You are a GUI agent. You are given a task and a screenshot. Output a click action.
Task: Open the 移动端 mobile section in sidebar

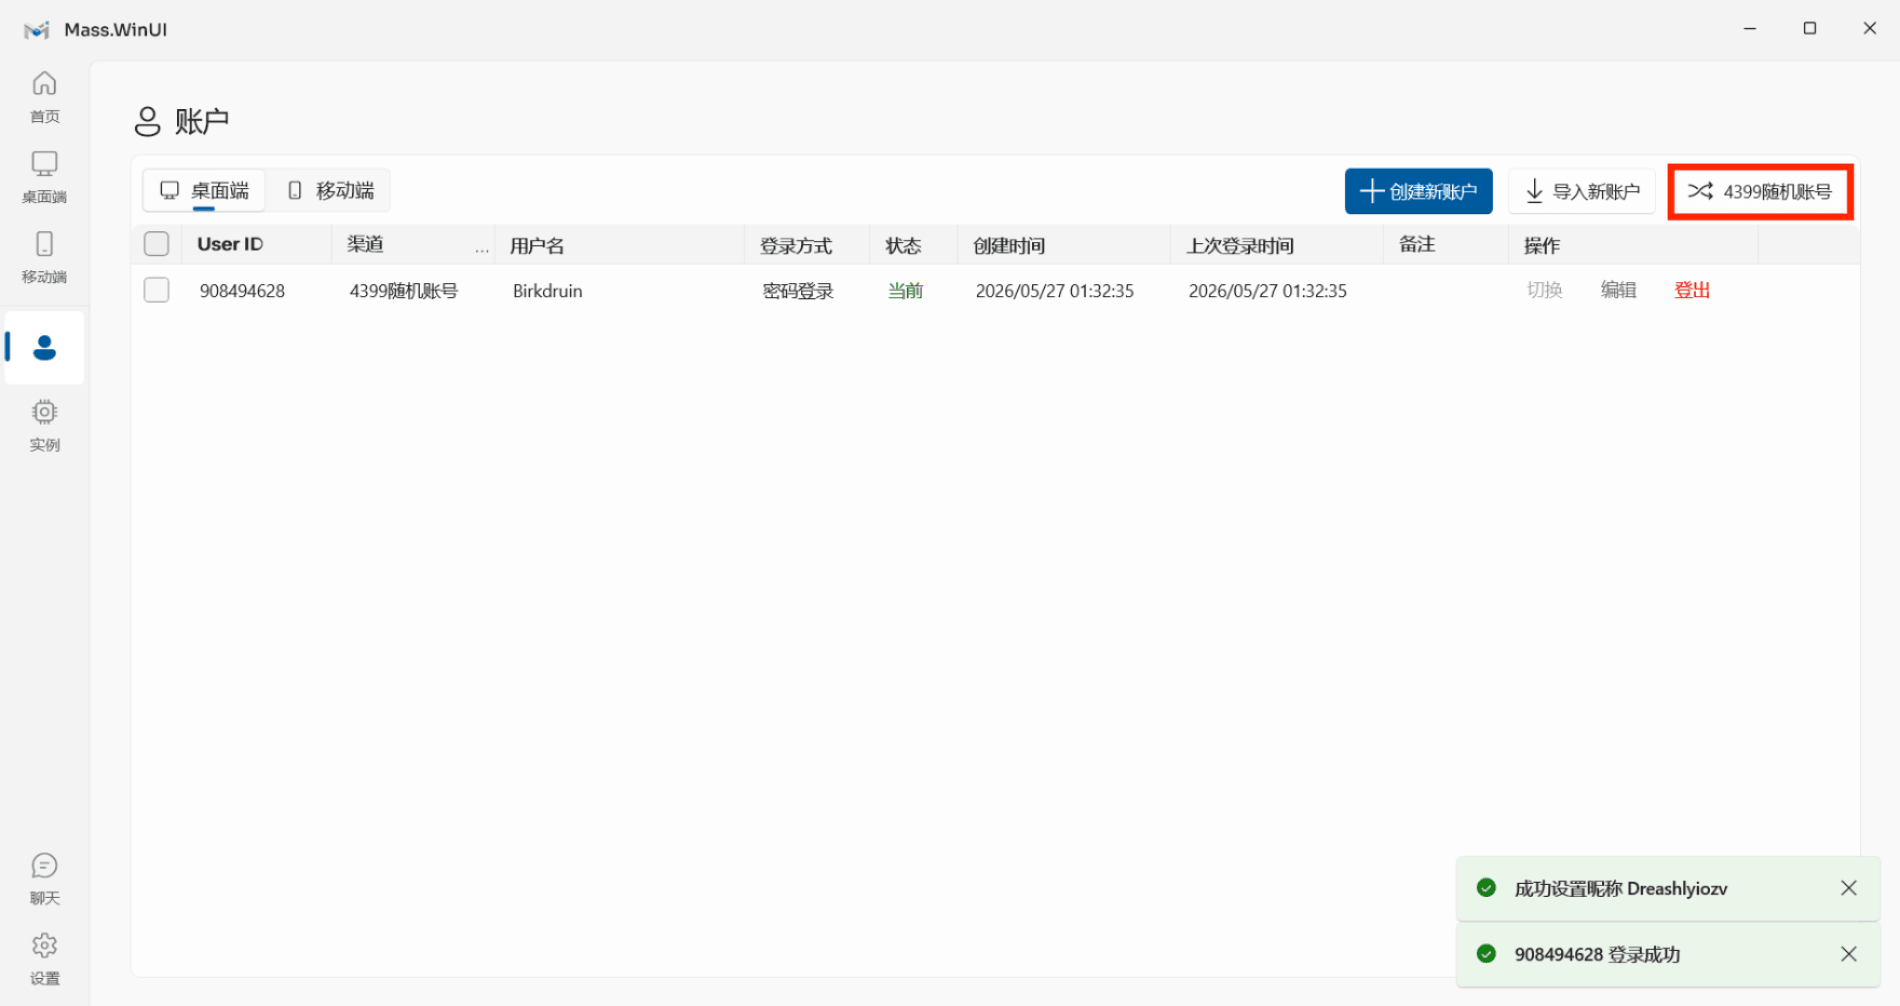(x=44, y=257)
